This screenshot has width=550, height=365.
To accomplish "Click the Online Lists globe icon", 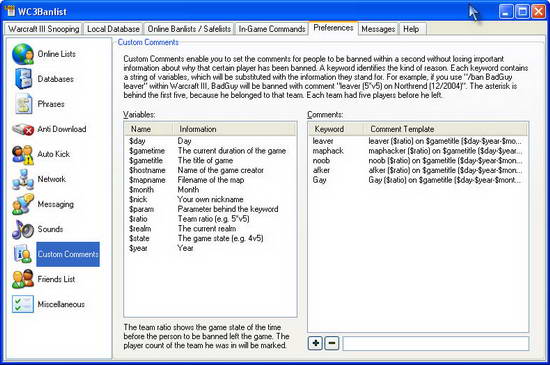I will click(x=23, y=54).
